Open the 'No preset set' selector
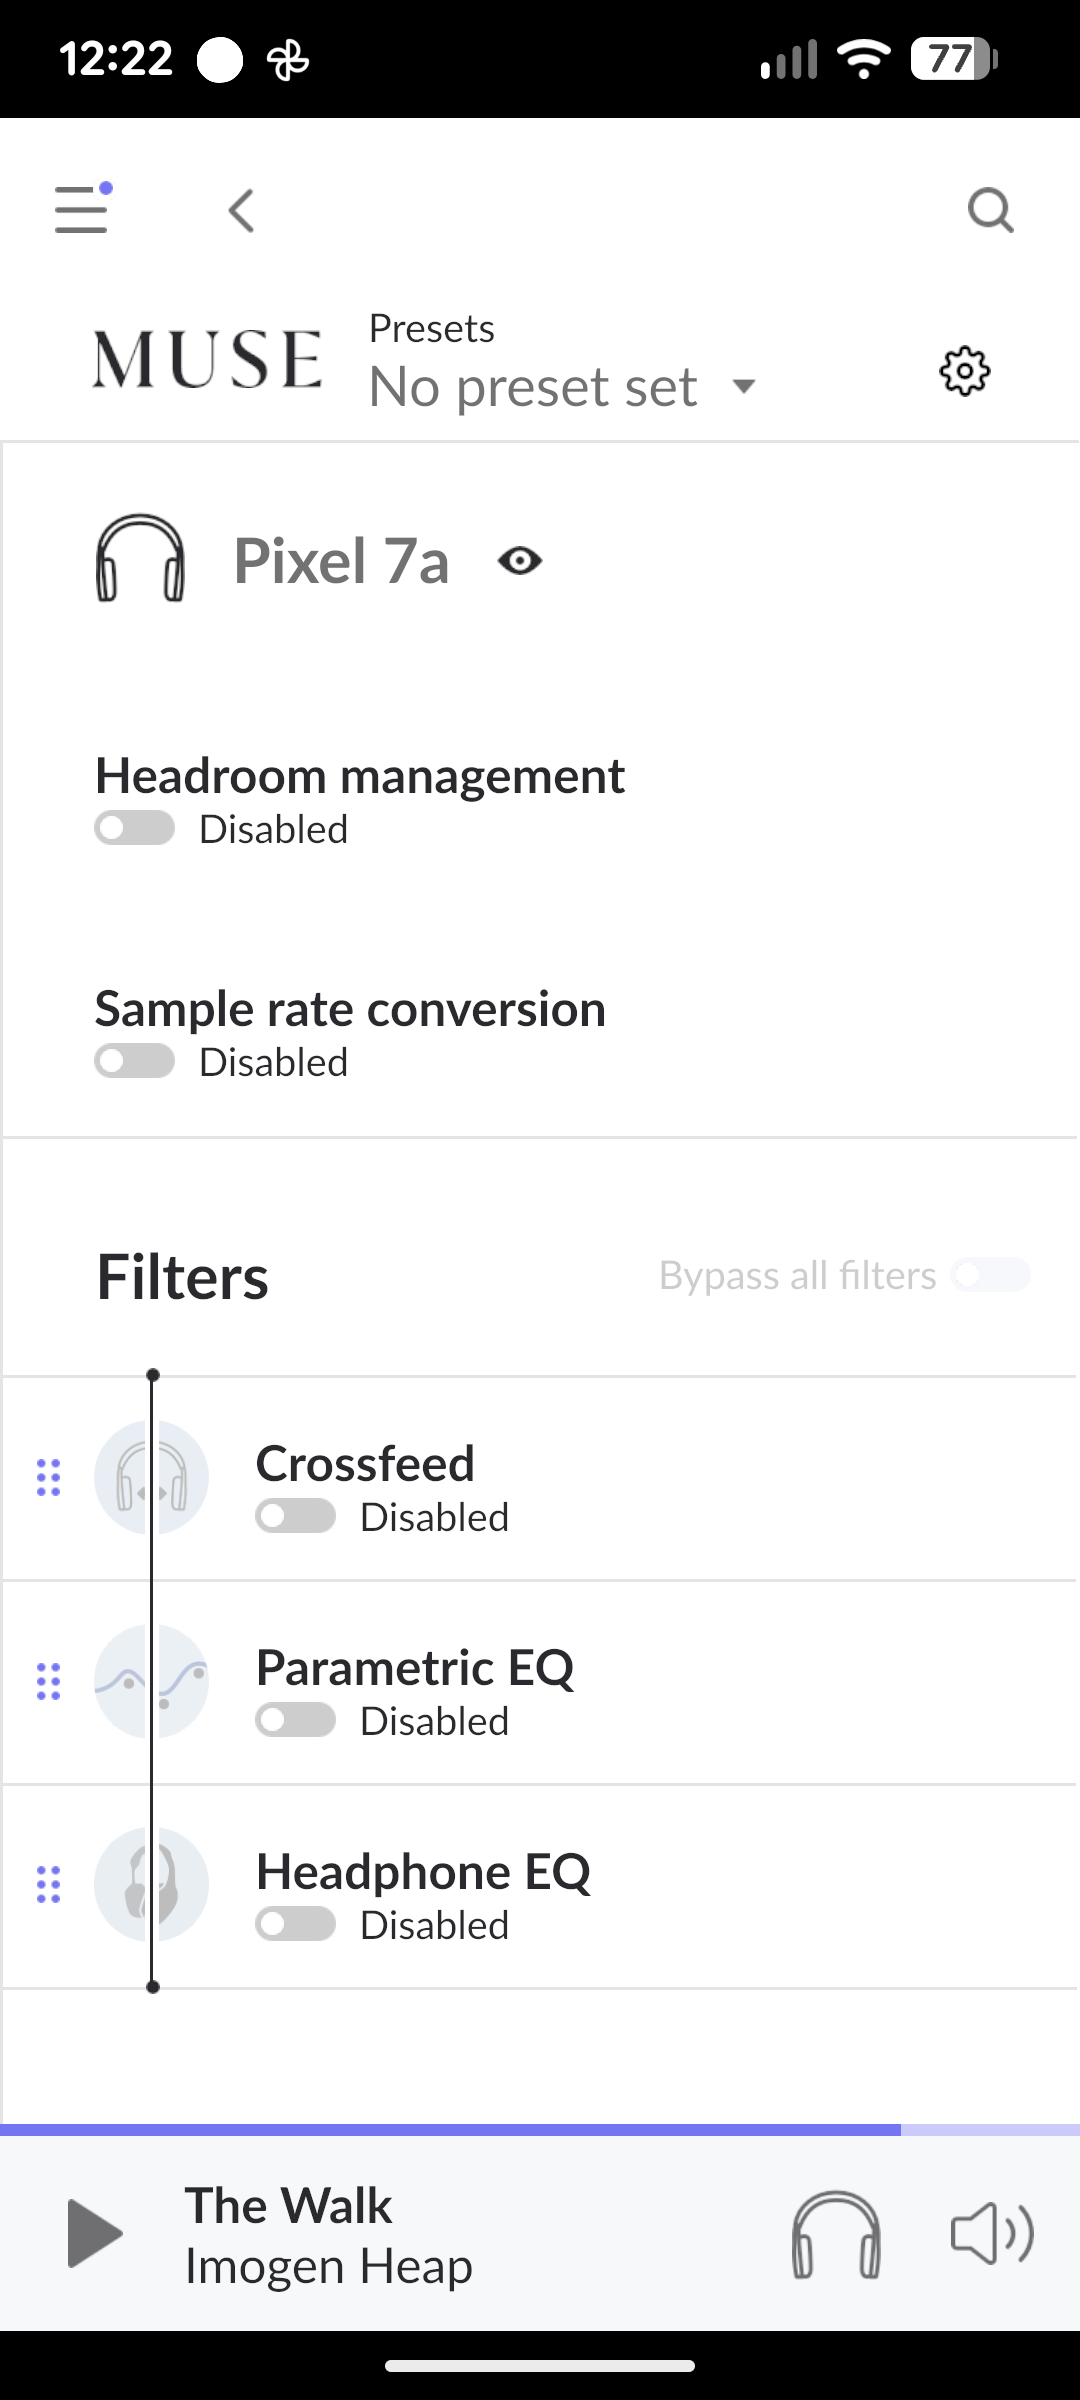 (533, 387)
